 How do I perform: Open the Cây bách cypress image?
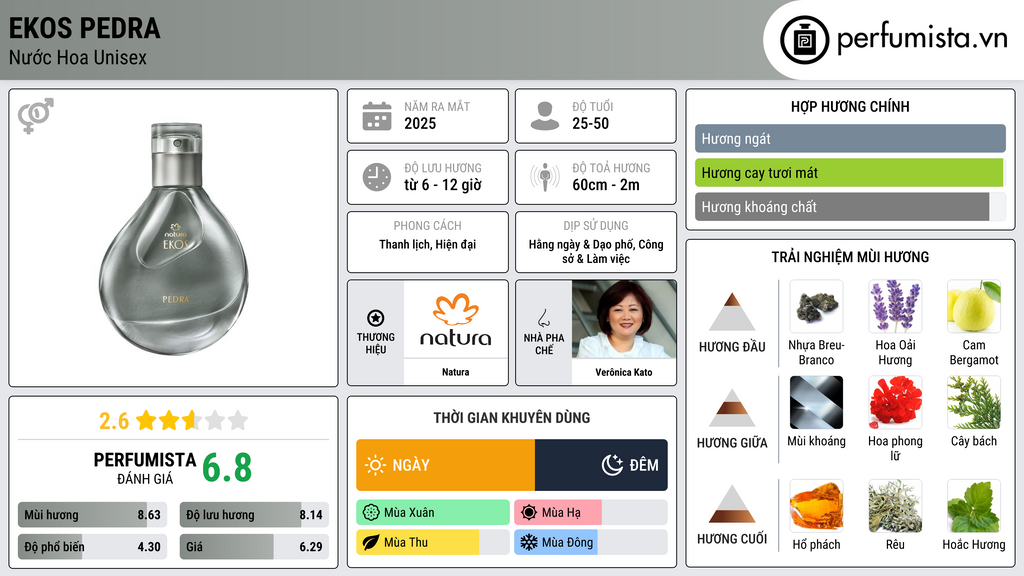[x=974, y=402]
